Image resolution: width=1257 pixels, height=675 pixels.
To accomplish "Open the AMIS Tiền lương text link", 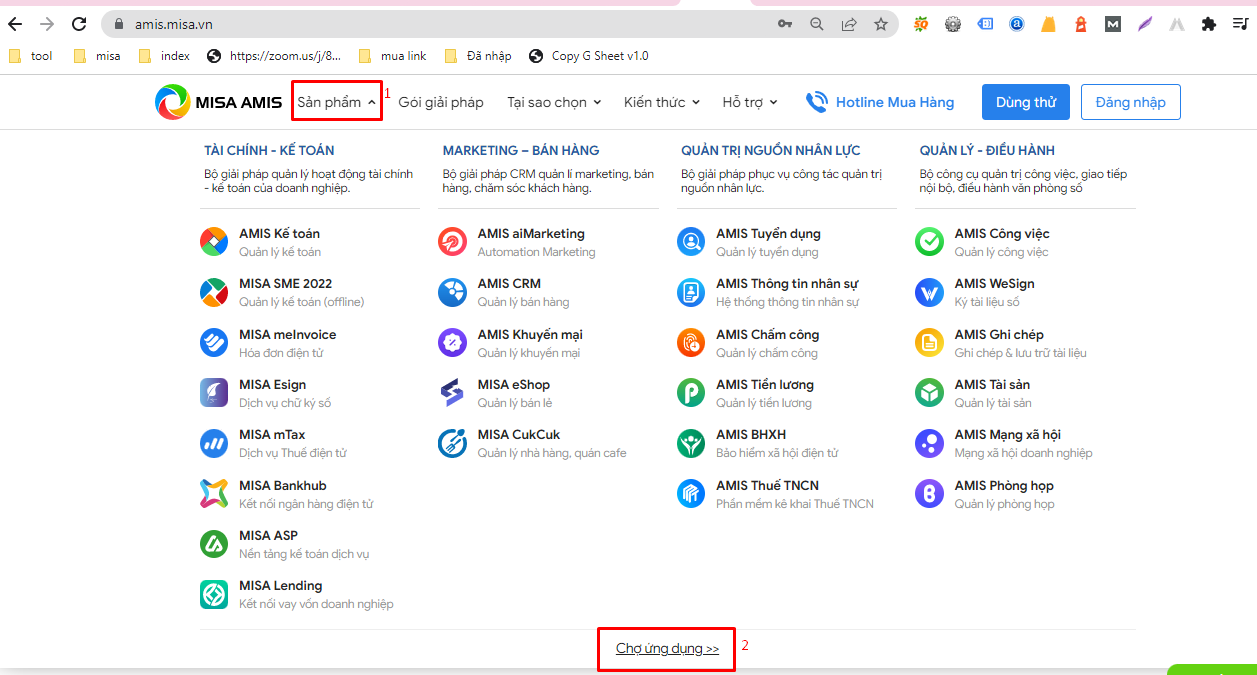I will (765, 384).
